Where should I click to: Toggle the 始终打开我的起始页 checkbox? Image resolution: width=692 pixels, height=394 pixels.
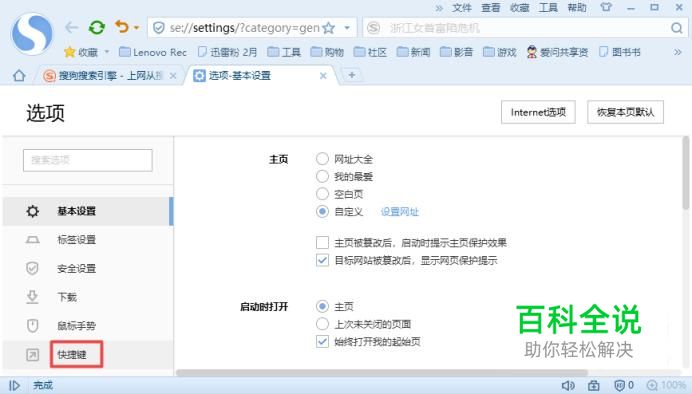point(322,341)
